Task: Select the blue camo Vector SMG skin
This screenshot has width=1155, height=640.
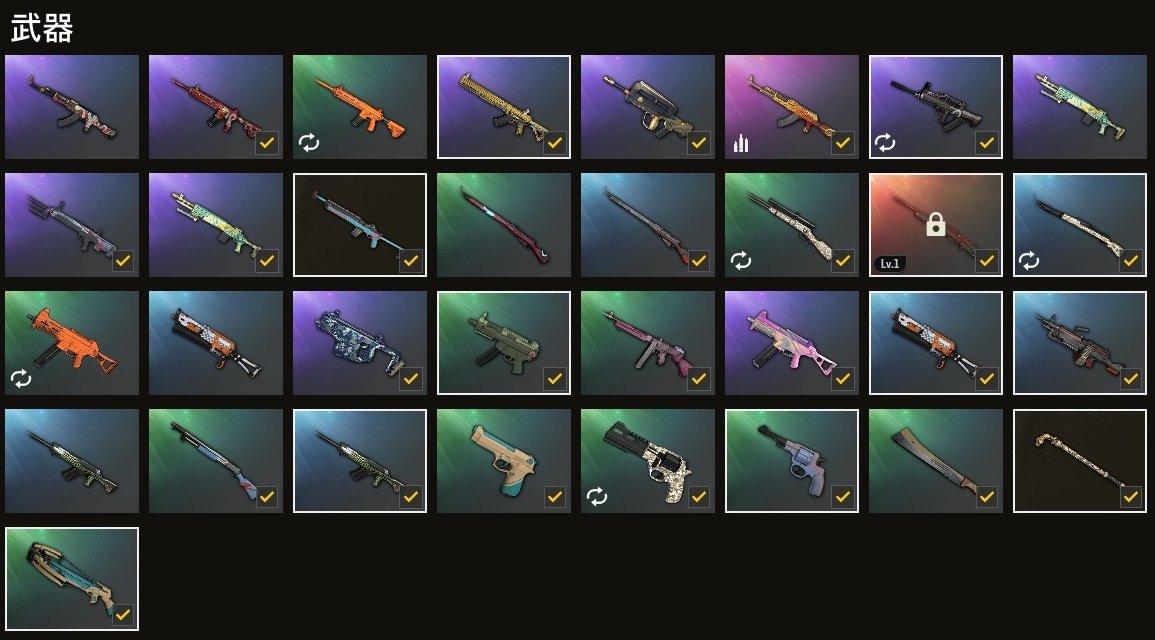Action: click(359, 343)
